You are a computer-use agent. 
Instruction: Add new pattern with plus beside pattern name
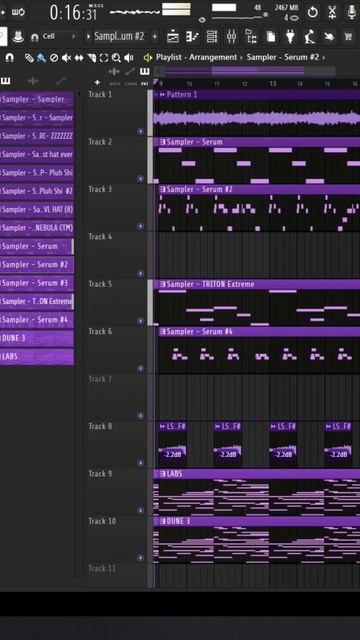point(155,36)
